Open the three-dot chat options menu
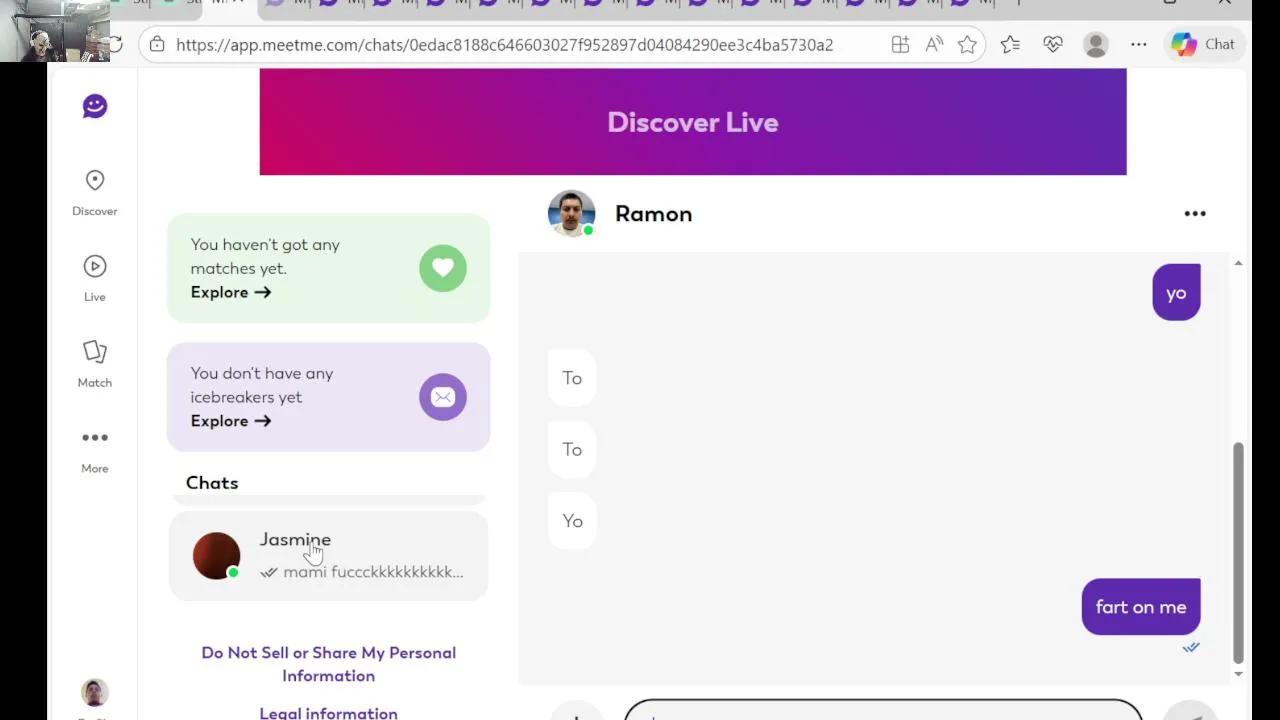 tap(1195, 213)
